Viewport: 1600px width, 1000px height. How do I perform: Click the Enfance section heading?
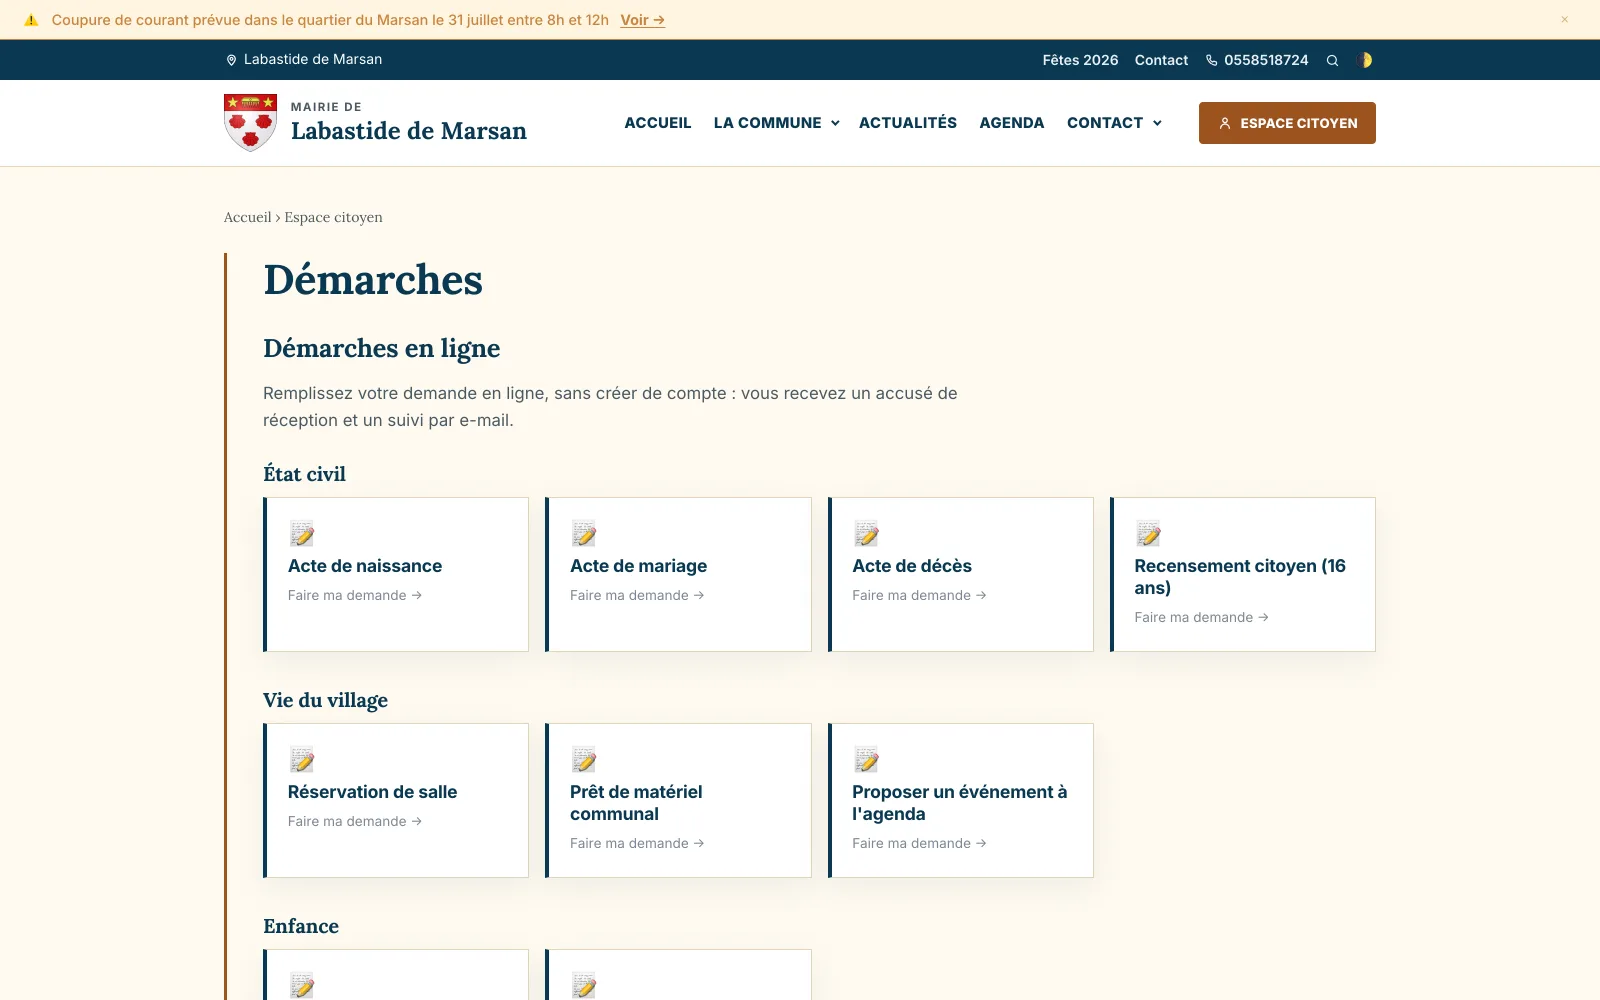click(x=301, y=926)
